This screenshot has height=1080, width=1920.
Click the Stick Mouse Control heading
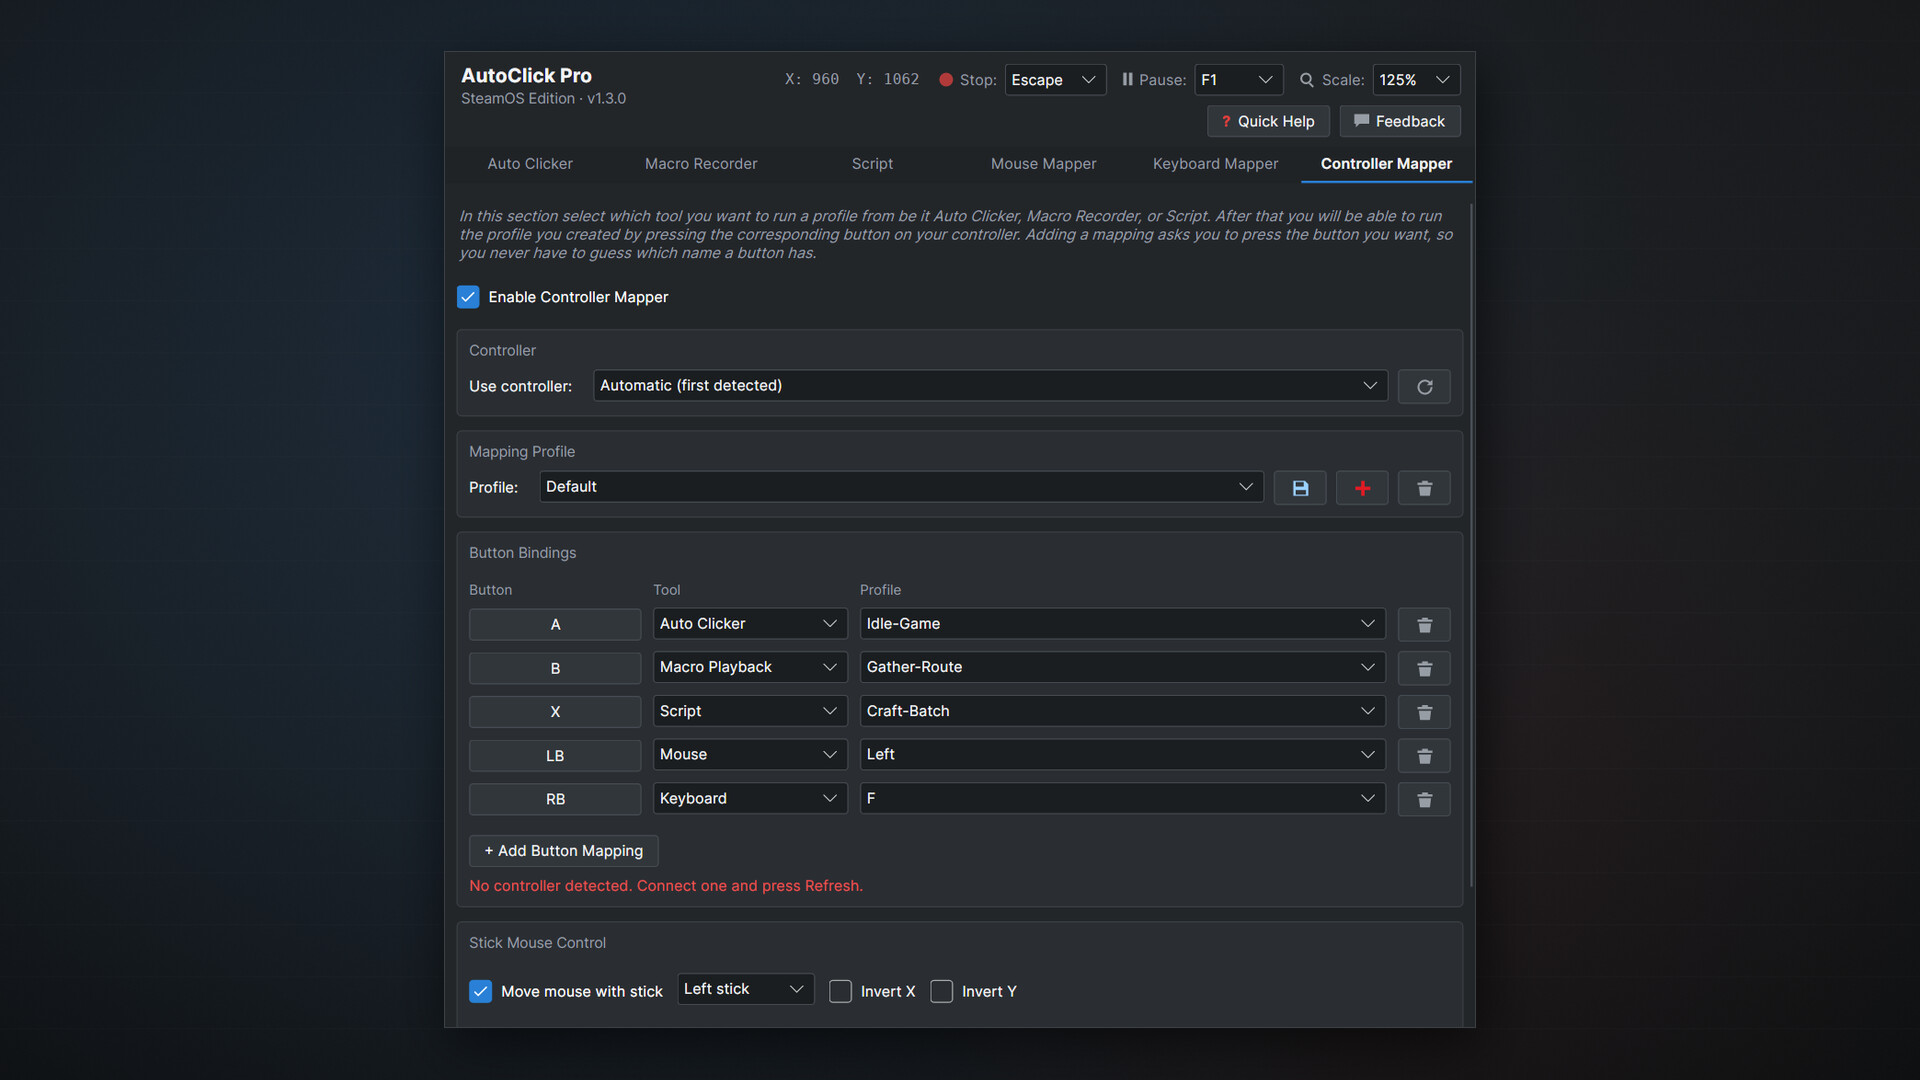click(537, 943)
